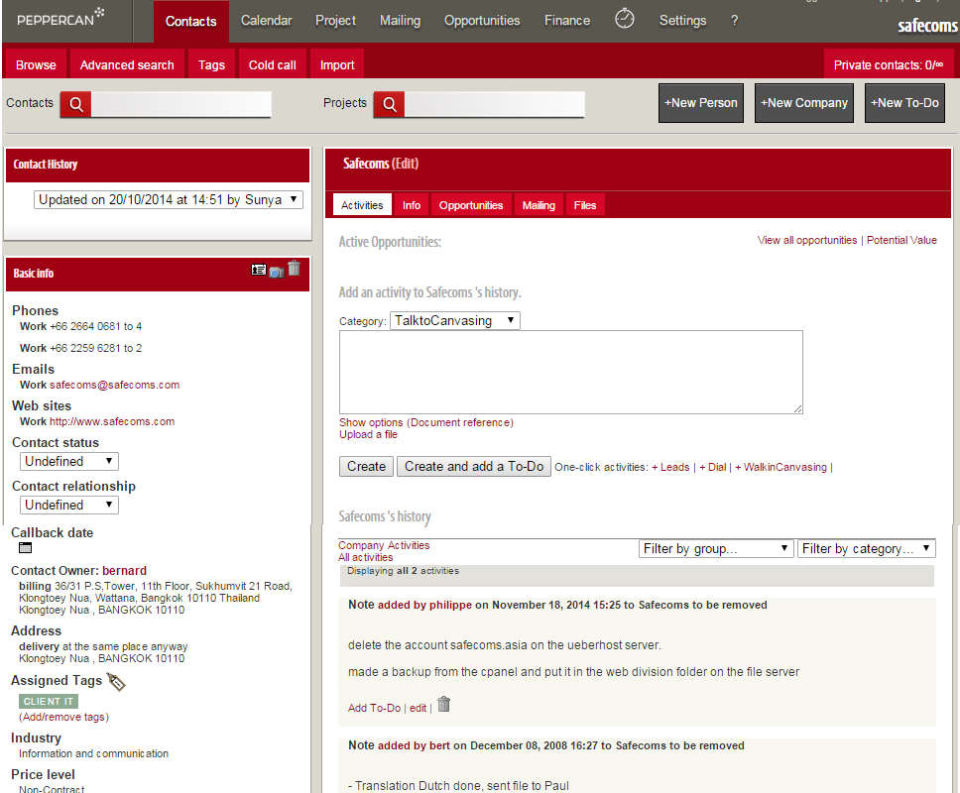Click edit link under philippe note

click(x=418, y=708)
